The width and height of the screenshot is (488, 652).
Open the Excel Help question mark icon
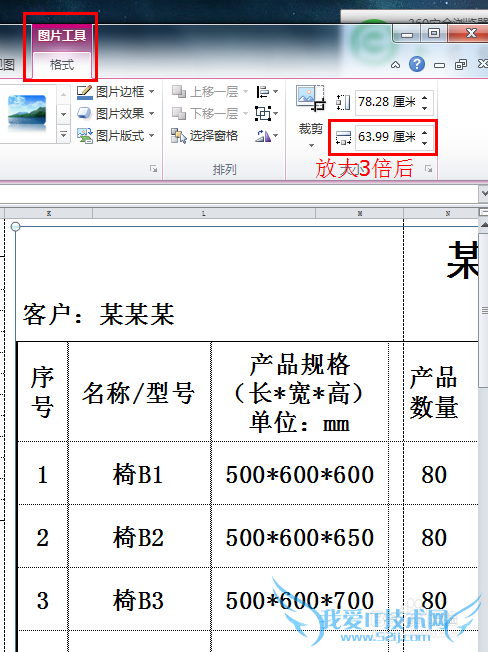point(417,64)
